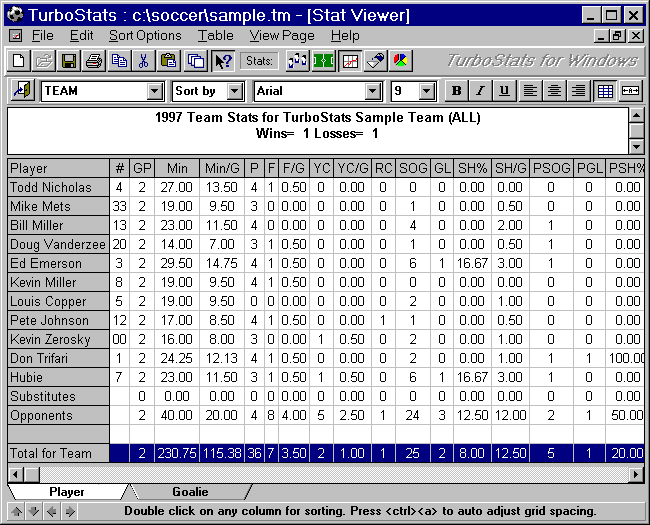Click the up arrow in status bar
The height and width of the screenshot is (525, 650).
coord(17,511)
